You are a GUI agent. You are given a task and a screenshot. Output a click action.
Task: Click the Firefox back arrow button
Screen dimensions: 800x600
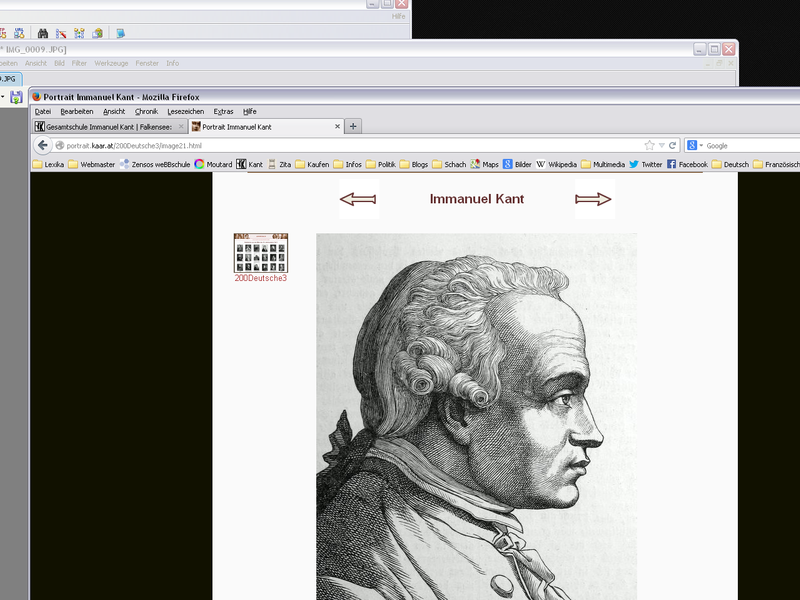43,145
